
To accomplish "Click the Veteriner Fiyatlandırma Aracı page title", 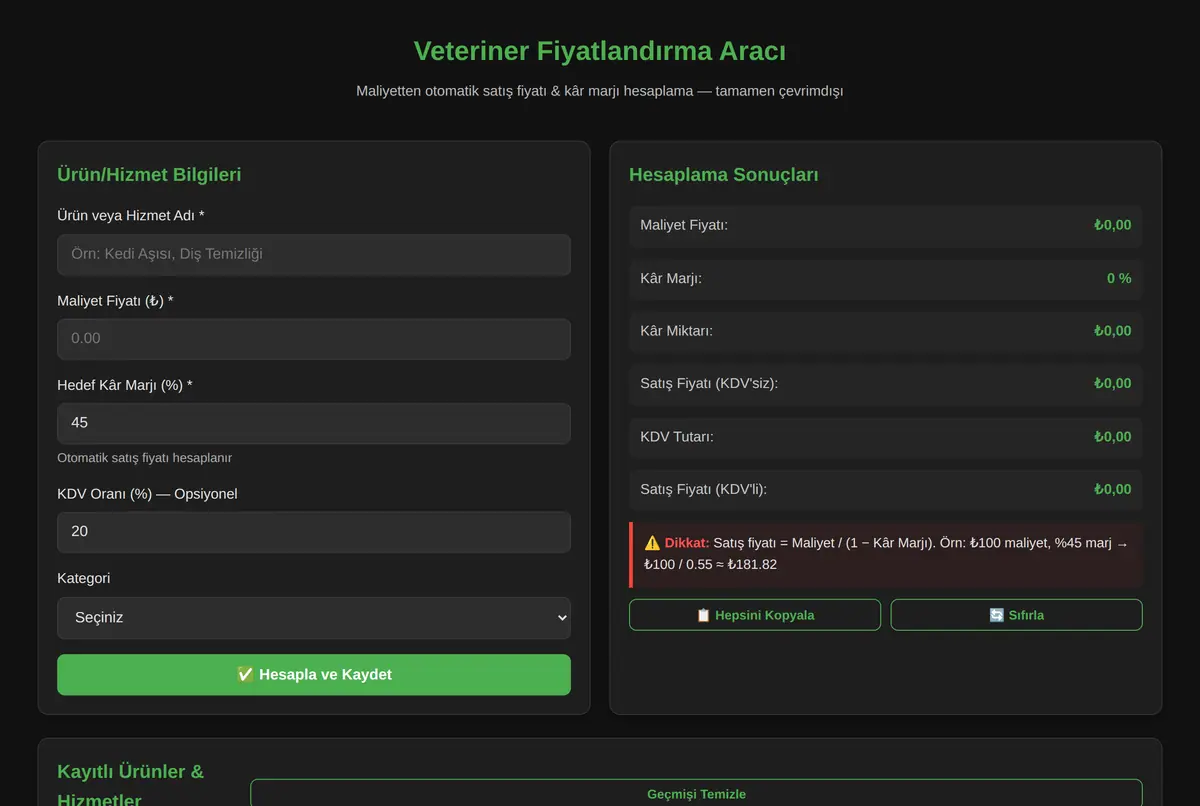I will point(600,51).
